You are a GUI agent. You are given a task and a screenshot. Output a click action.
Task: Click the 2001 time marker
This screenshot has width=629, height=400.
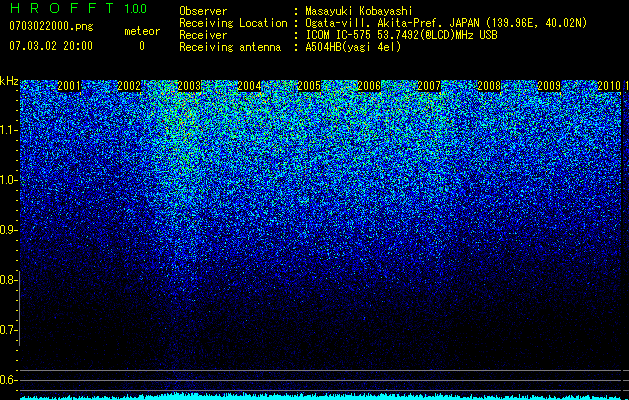pyautogui.click(x=69, y=86)
